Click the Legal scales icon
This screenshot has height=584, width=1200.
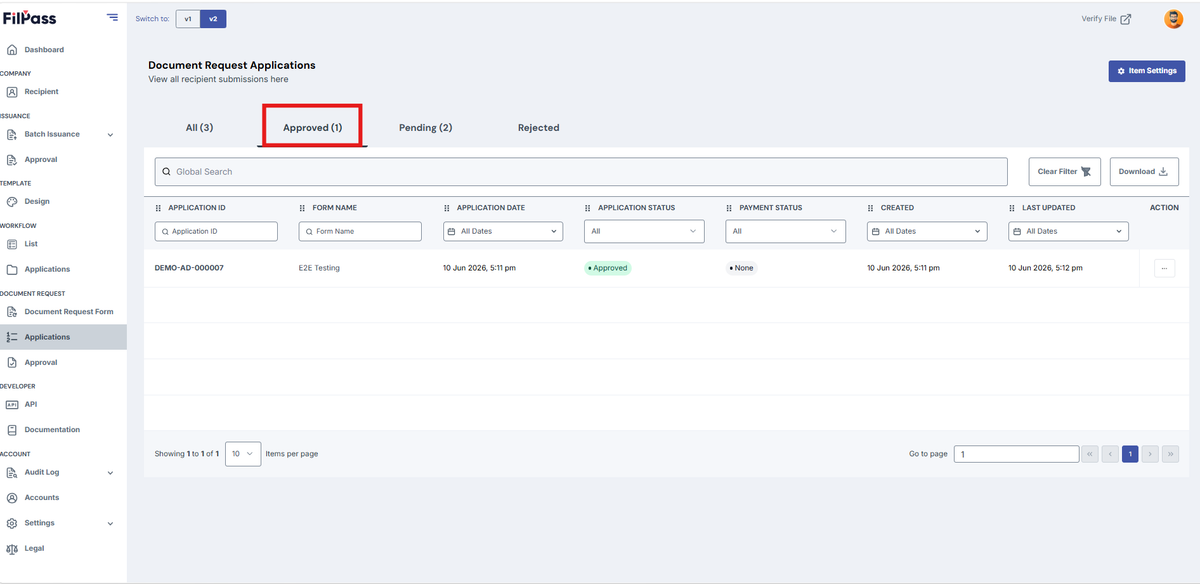coord(12,549)
